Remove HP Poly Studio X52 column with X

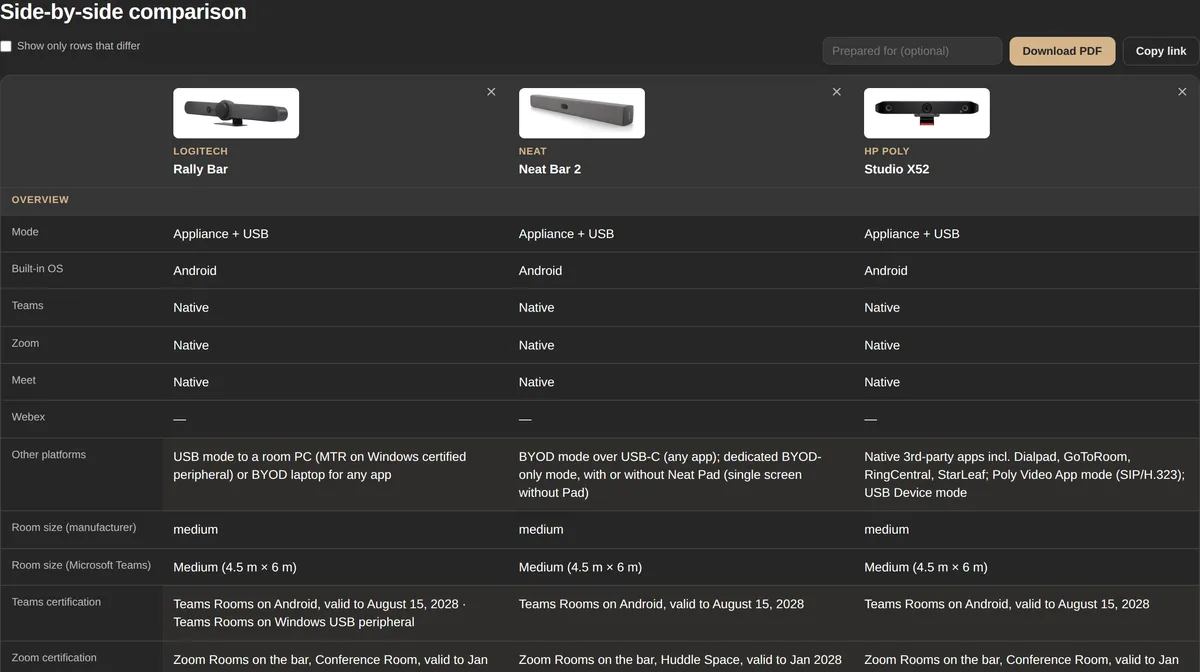coord(1182,92)
